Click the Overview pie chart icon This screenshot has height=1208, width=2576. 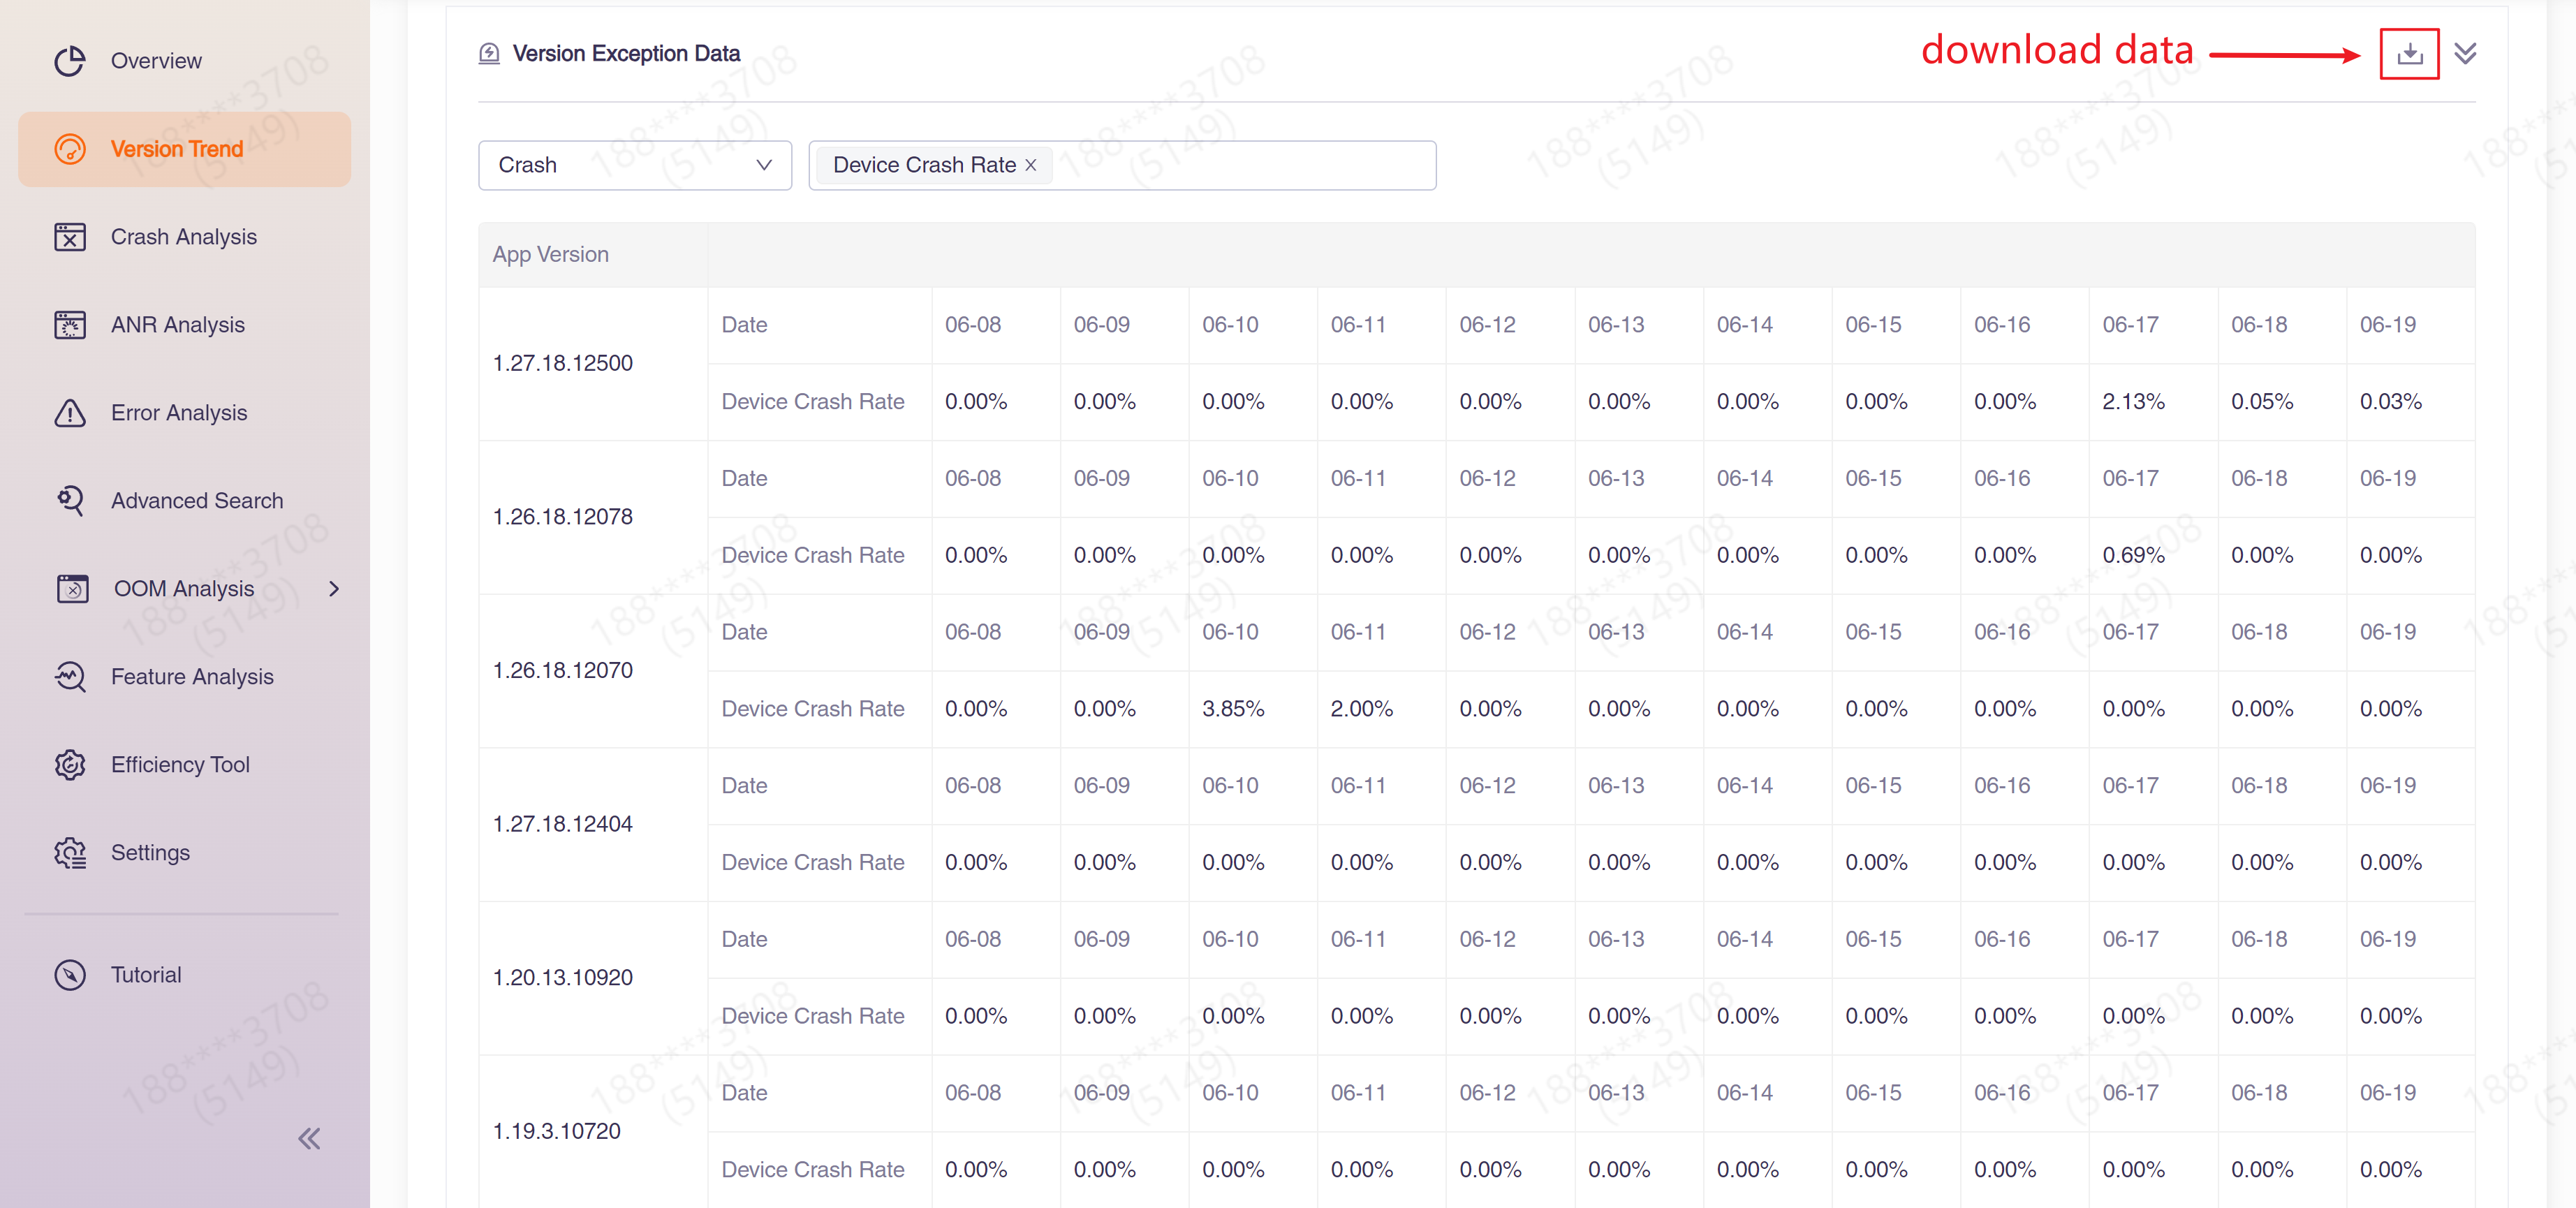point(70,61)
